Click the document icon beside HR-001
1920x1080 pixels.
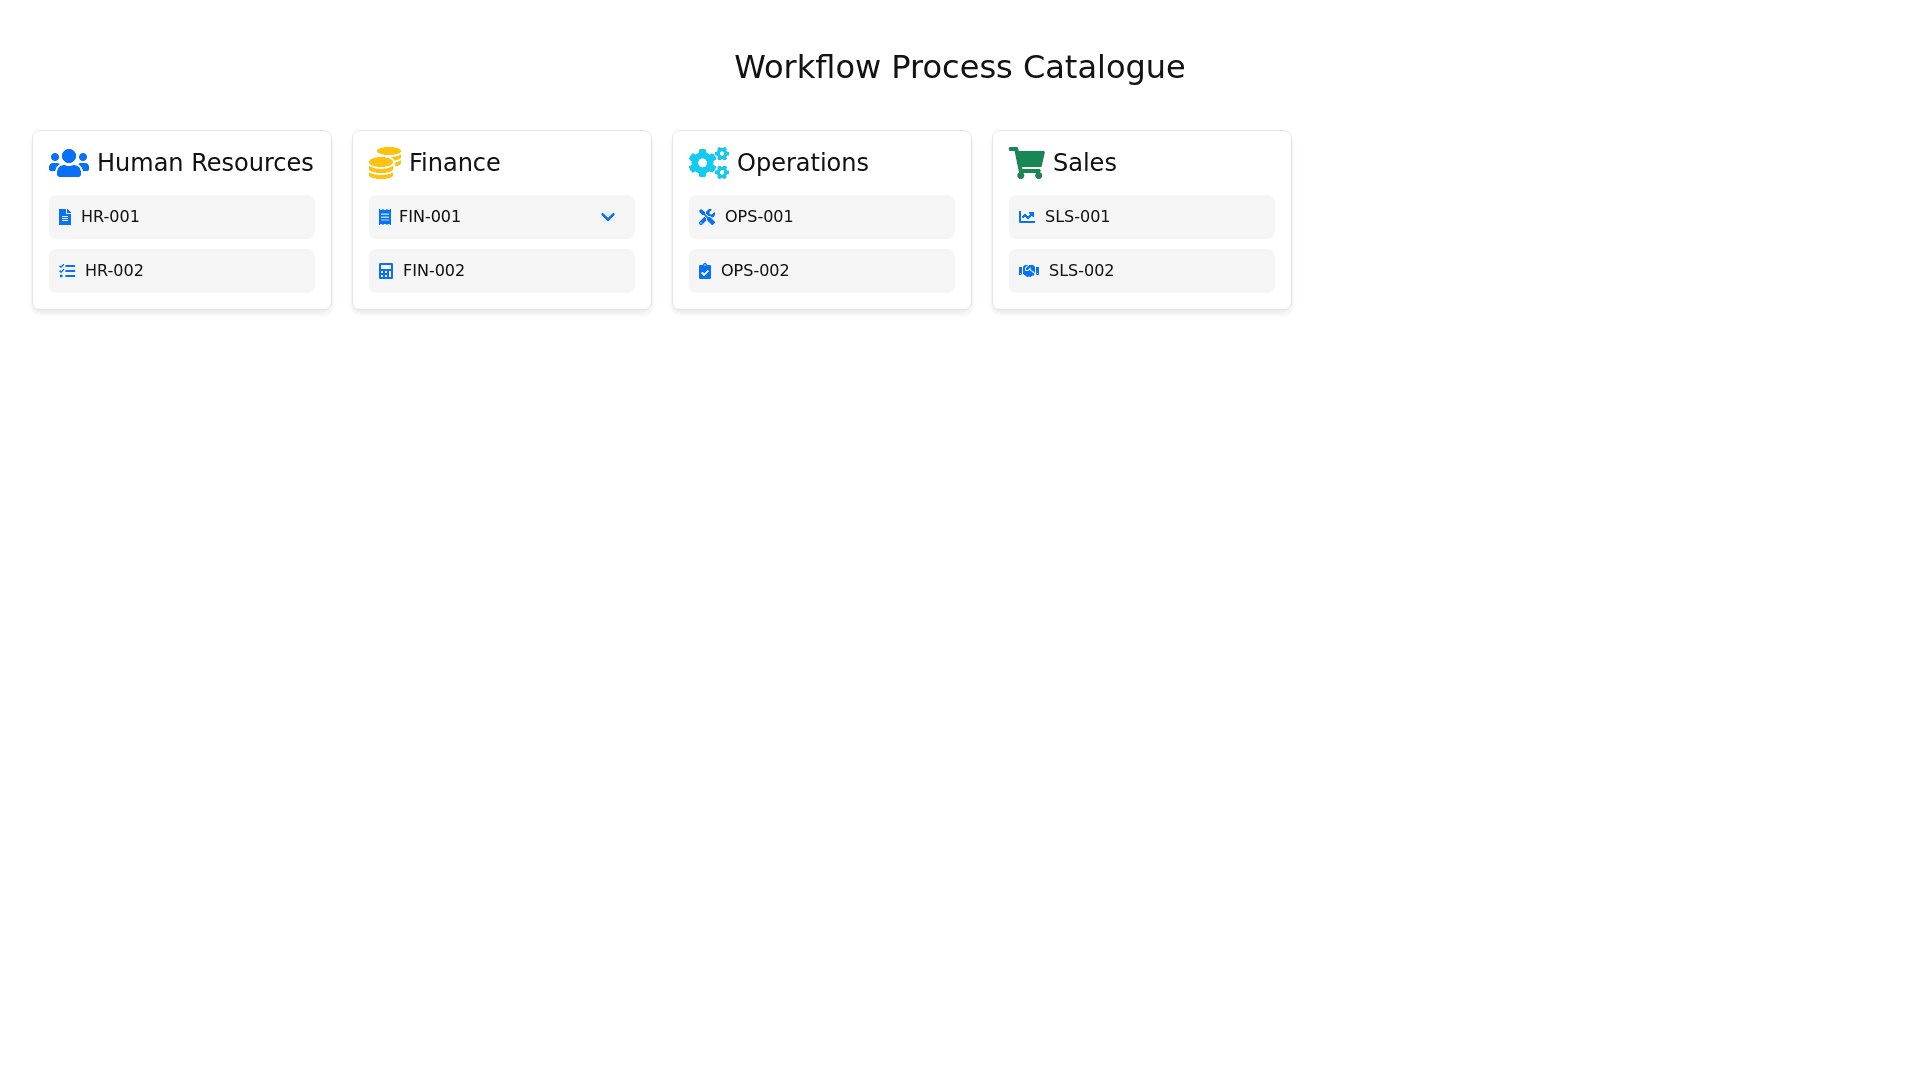pyautogui.click(x=65, y=217)
